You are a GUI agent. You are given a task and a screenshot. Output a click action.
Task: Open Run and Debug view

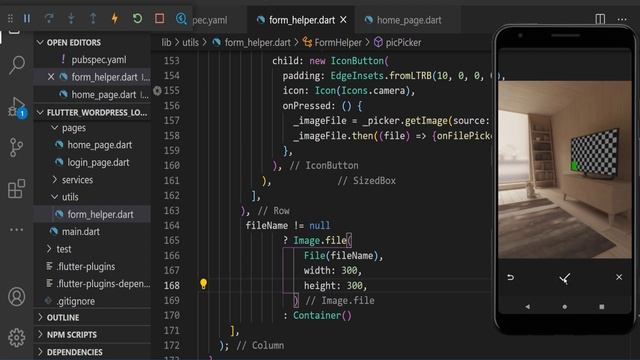point(17,107)
